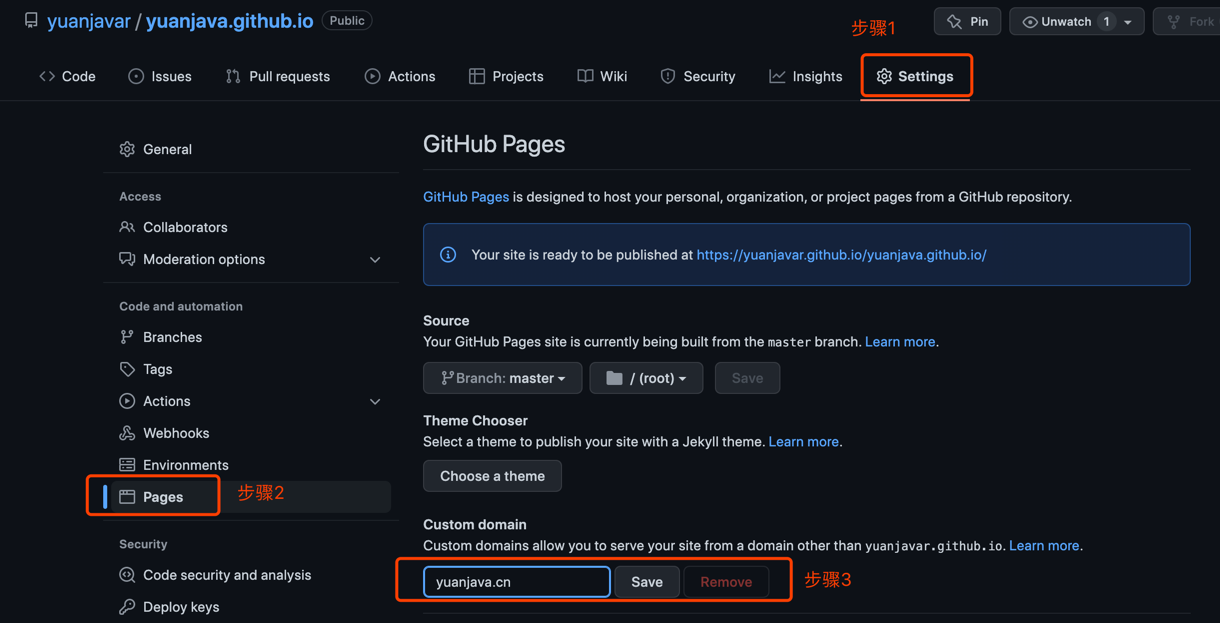This screenshot has width=1220, height=623.
Task: Open the Issues tab
Action: tap(160, 76)
